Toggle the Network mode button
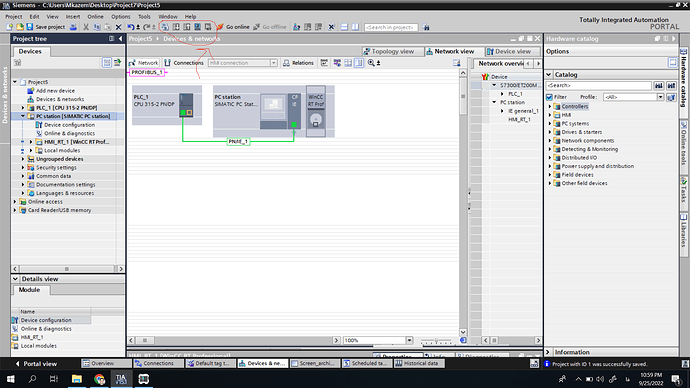 click(143, 63)
